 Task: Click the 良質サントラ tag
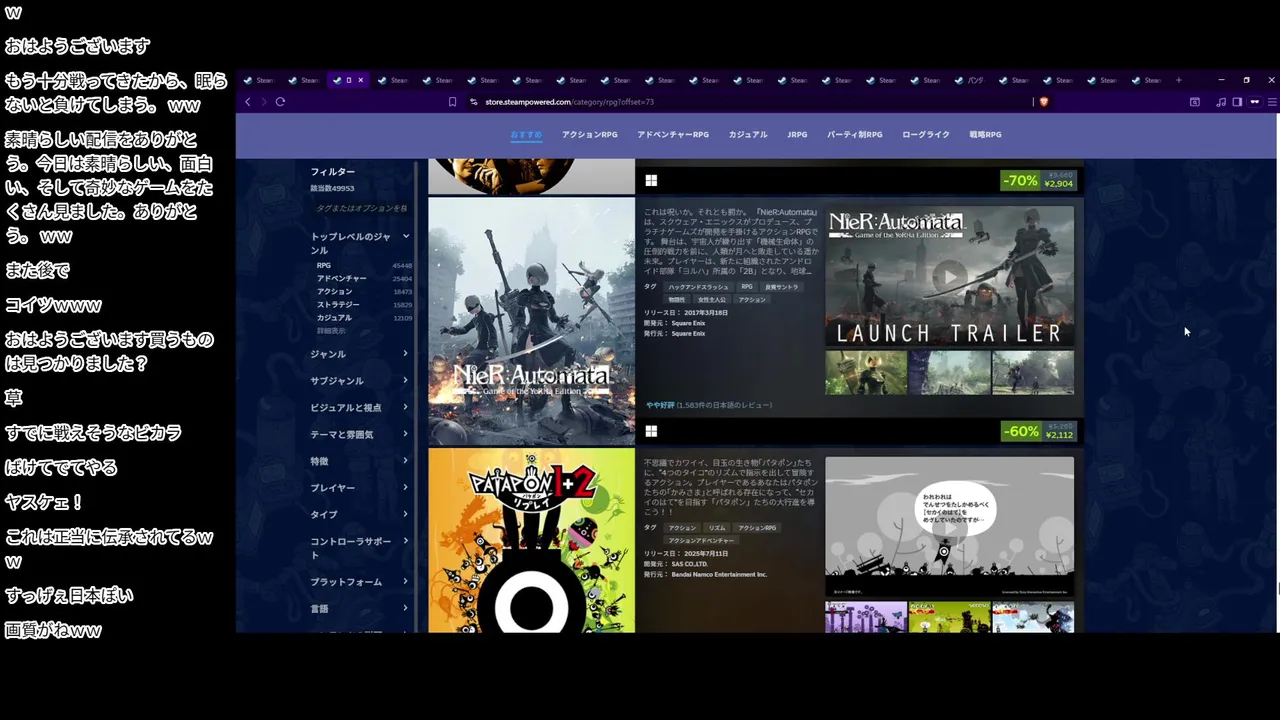point(782,287)
